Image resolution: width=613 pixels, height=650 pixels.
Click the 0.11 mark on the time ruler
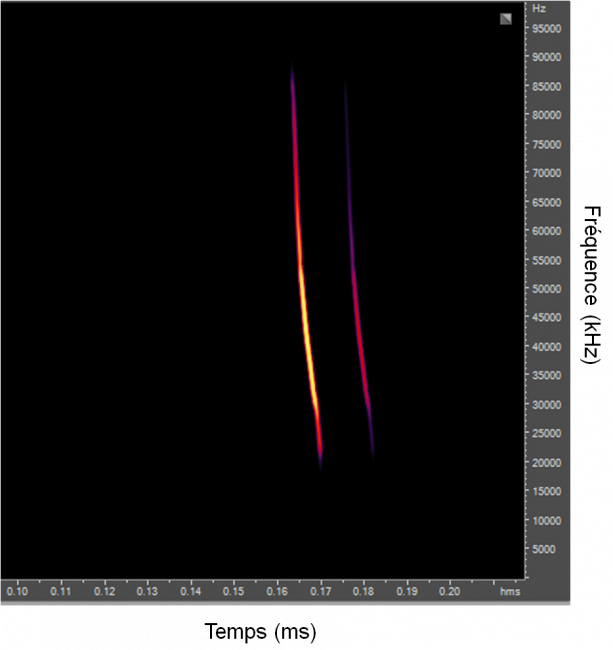pos(61,592)
